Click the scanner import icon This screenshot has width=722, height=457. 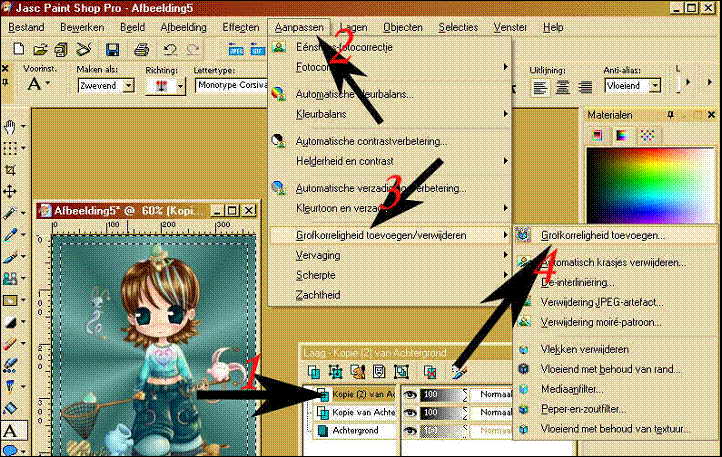point(84,49)
